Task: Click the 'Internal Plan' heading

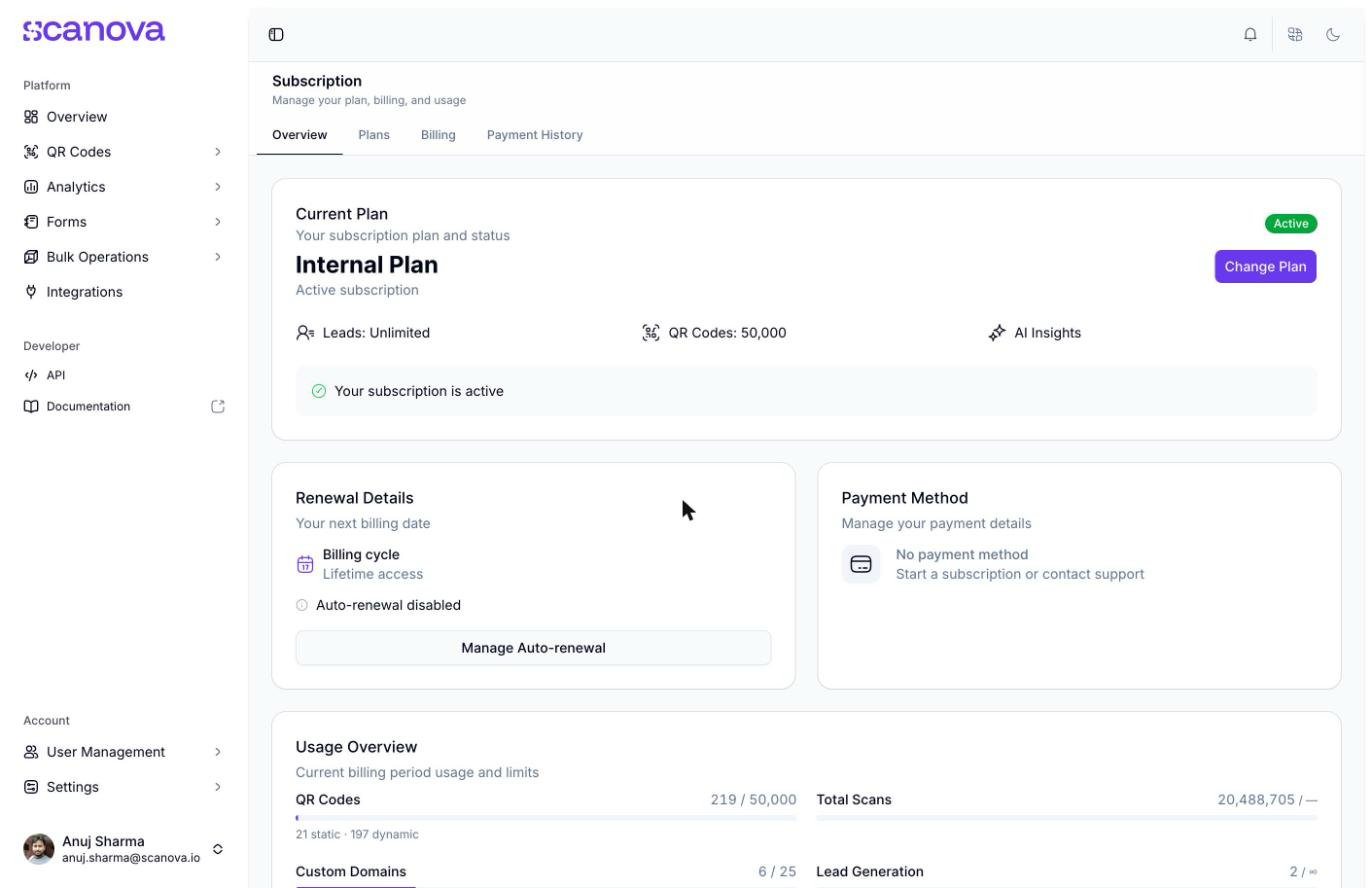Action: pyautogui.click(x=367, y=265)
